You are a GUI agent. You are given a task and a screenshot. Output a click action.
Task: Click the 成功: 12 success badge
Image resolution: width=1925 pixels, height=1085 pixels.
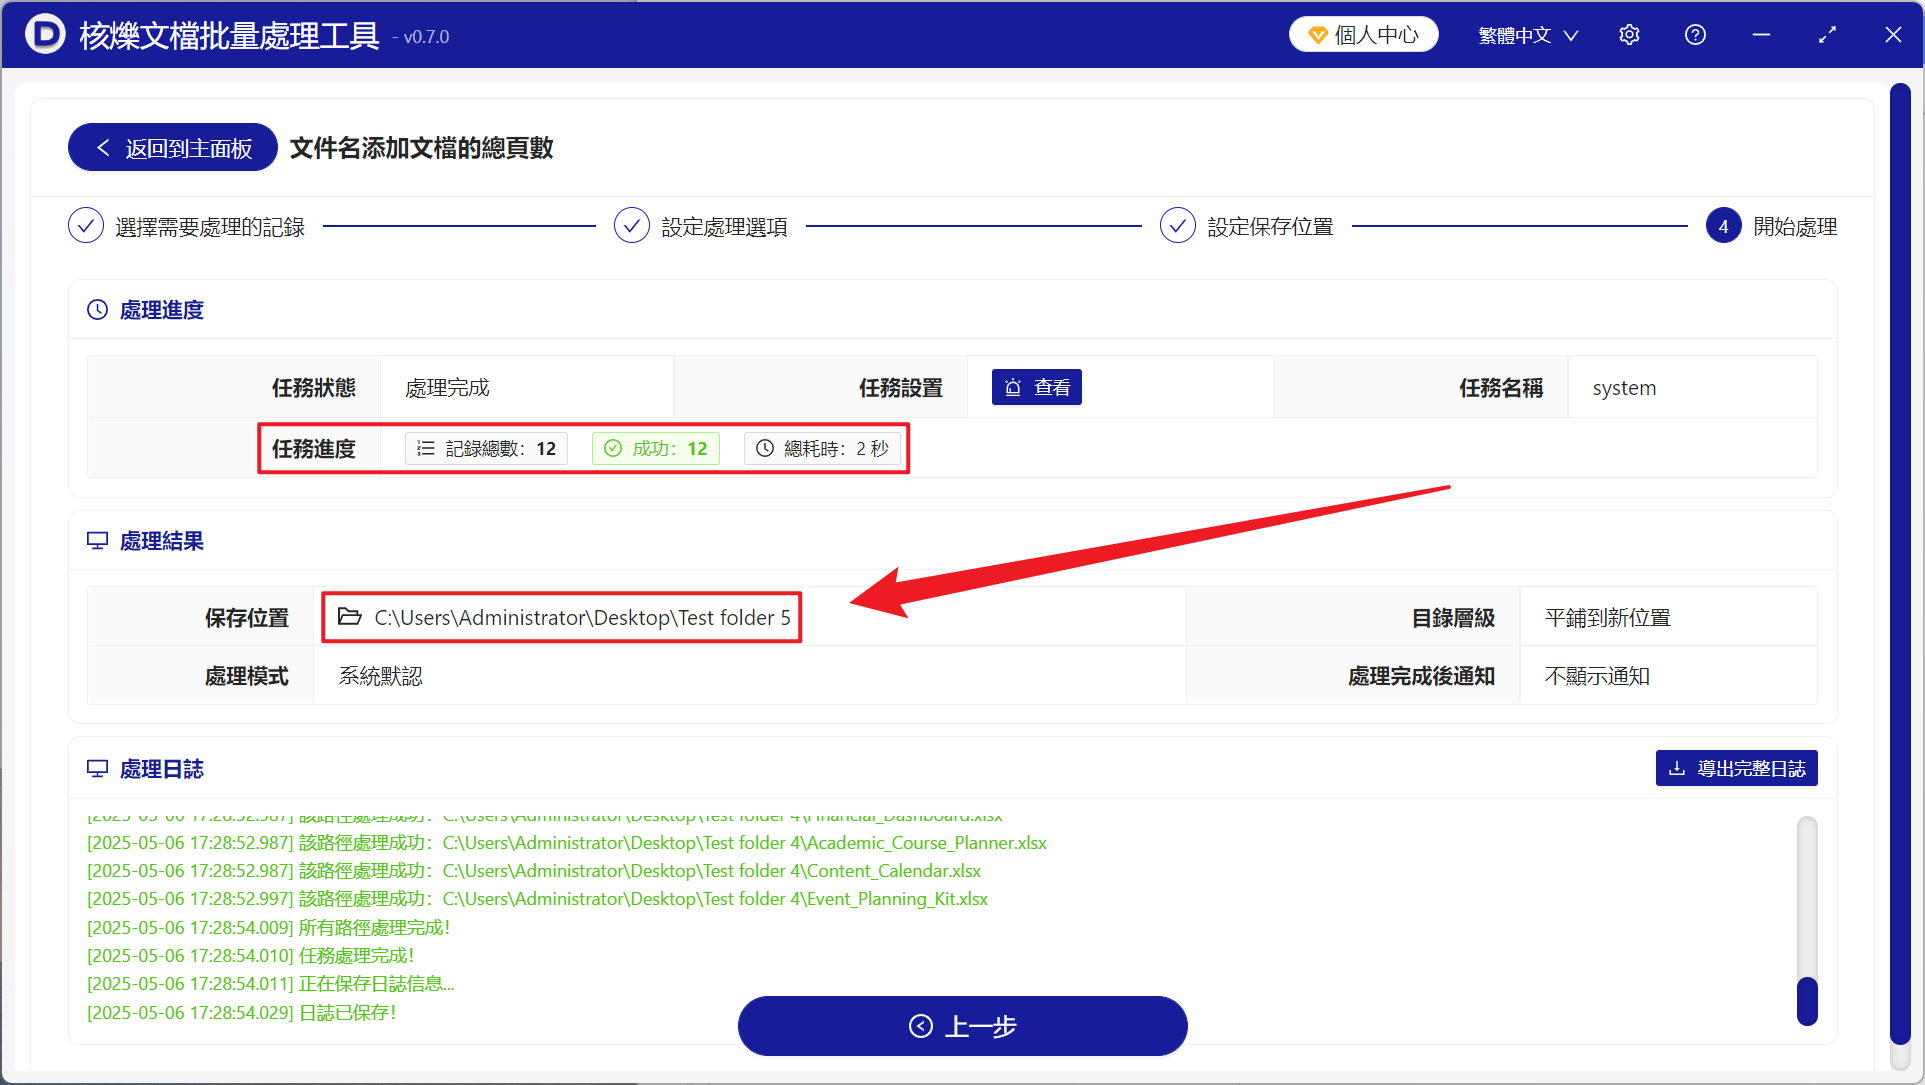pos(656,449)
